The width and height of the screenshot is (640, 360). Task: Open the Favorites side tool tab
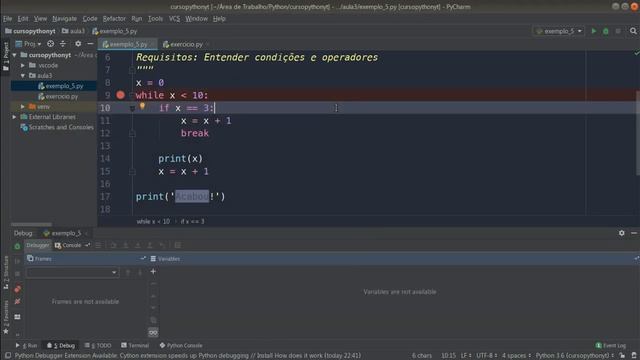tap(6, 317)
